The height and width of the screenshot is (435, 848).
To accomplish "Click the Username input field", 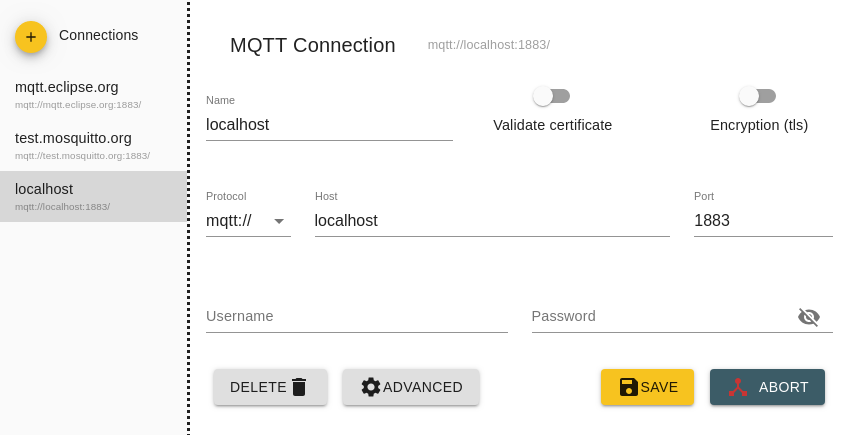I will coord(357,317).
